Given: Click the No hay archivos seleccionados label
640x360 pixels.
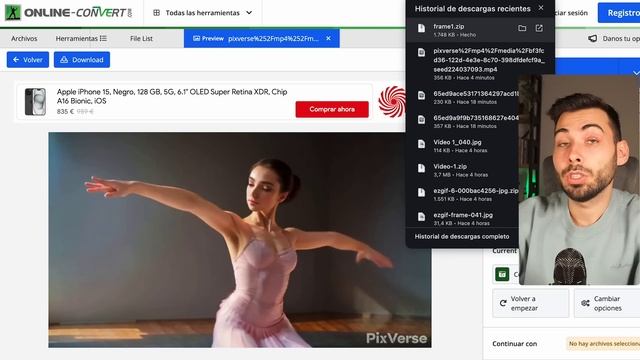Looking at the screenshot, I should click(x=603, y=344).
